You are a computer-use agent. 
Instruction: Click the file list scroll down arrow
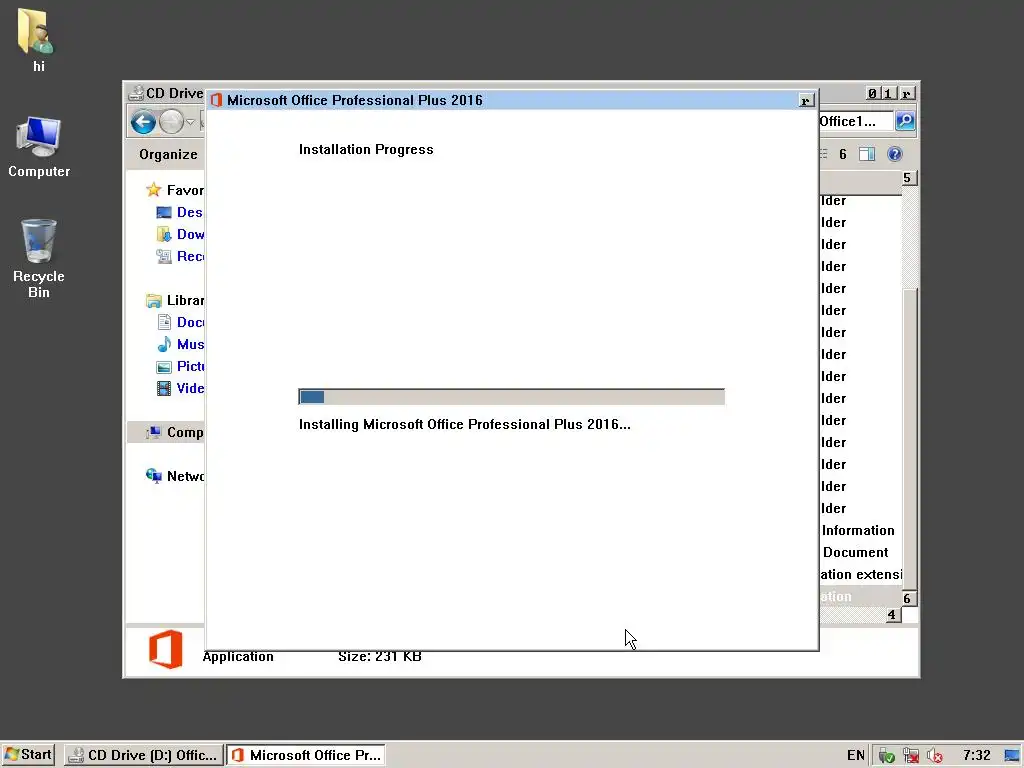click(x=908, y=598)
